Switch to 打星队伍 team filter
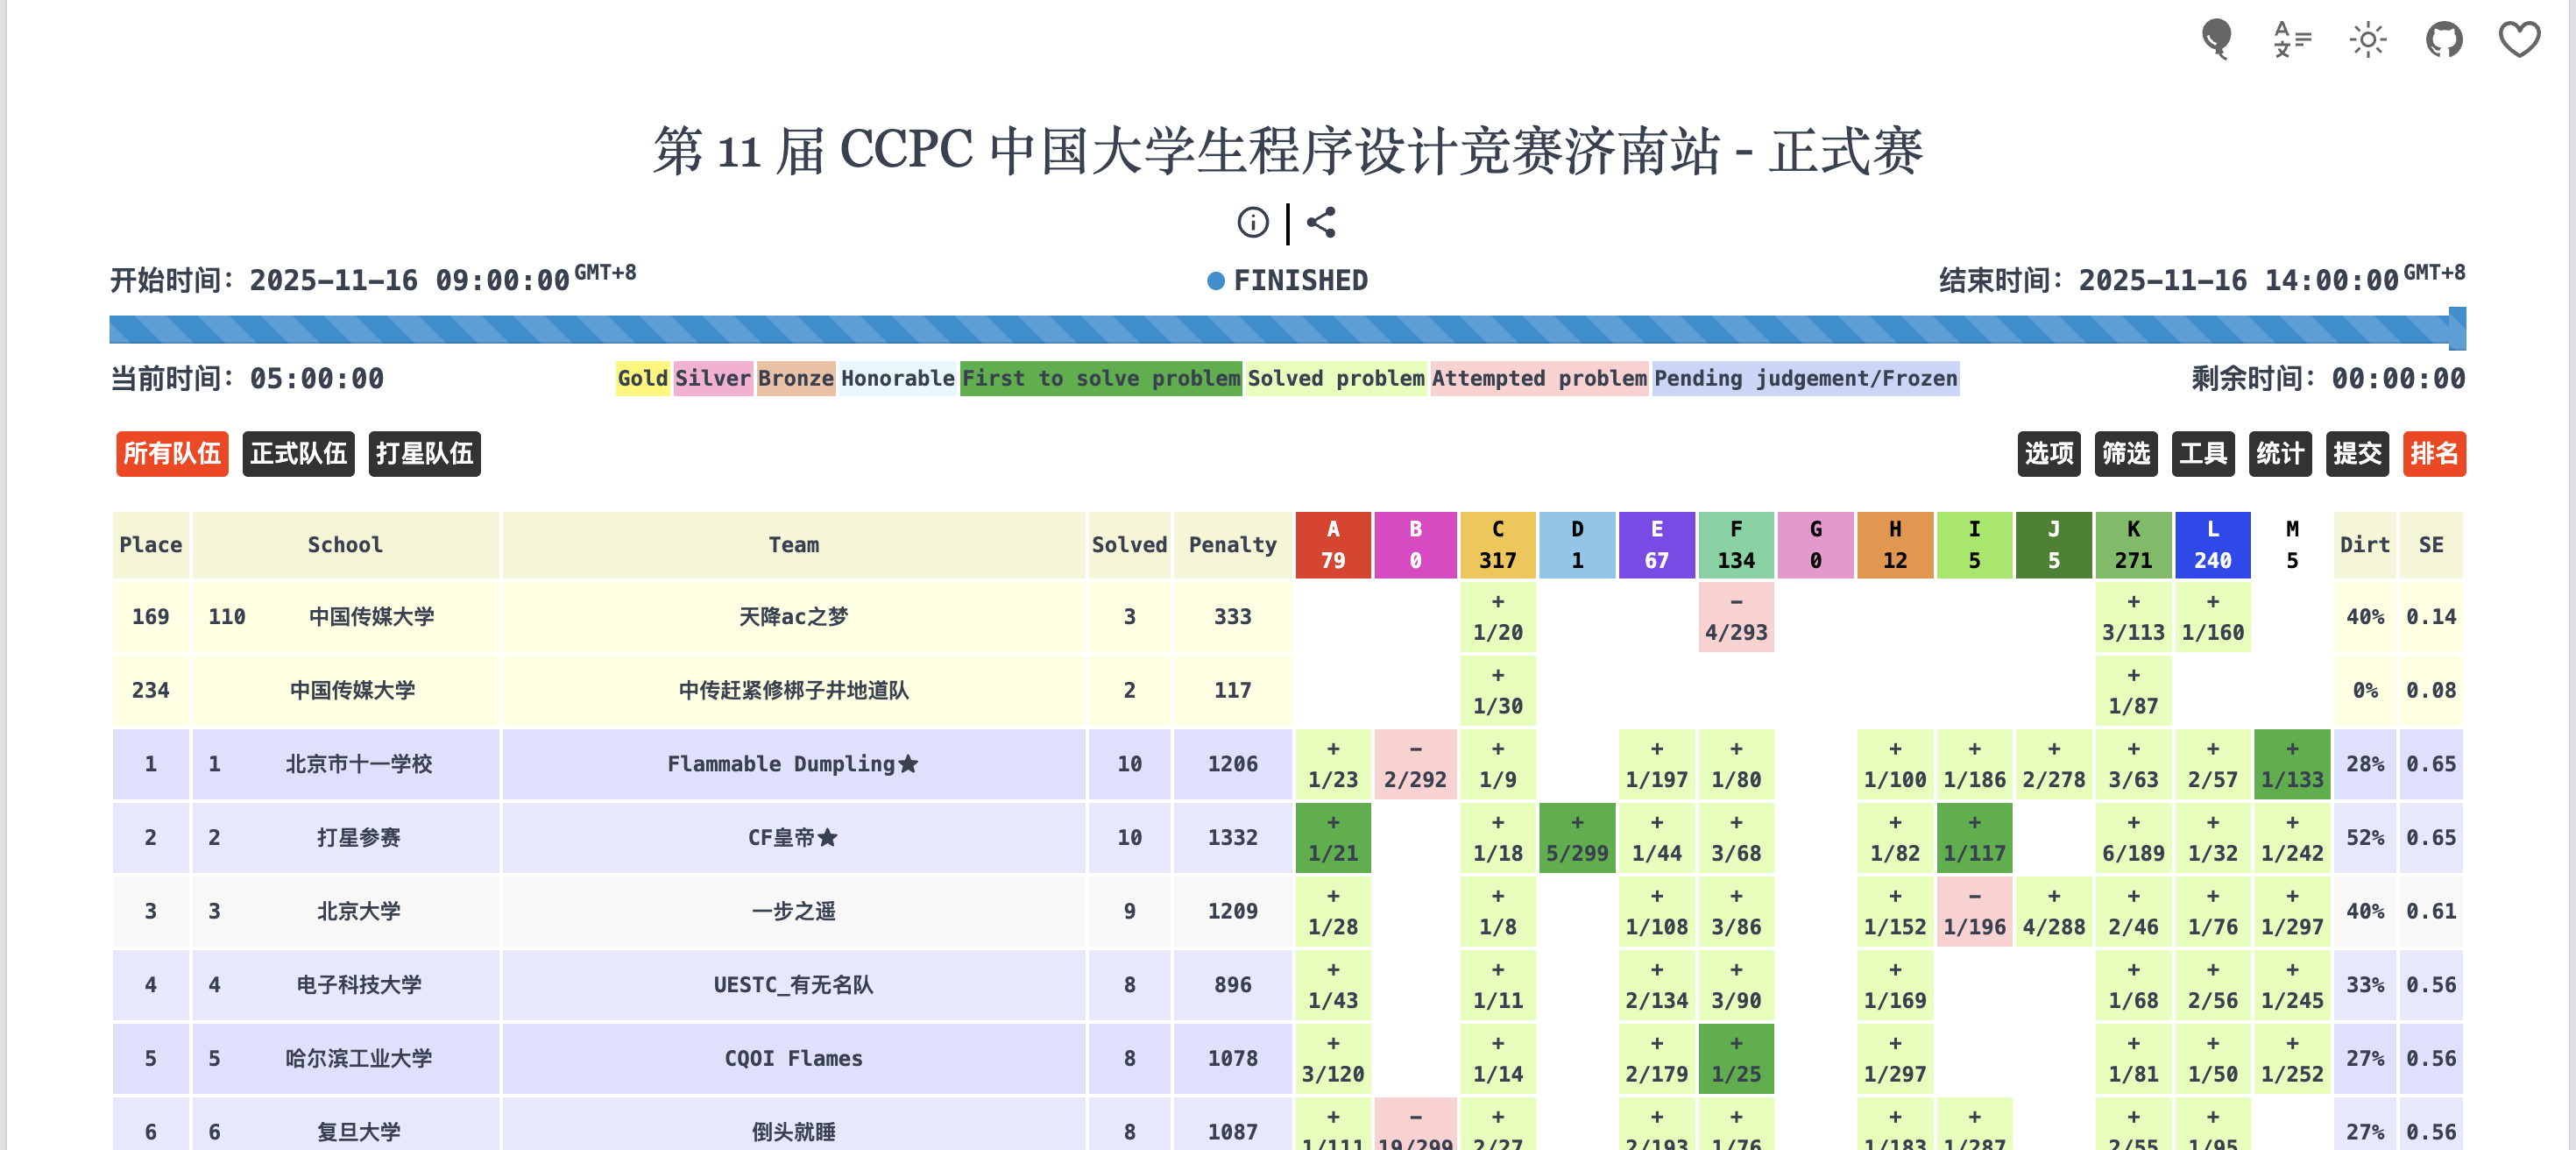Screen dimensions: 2576x1150 click(424, 454)
